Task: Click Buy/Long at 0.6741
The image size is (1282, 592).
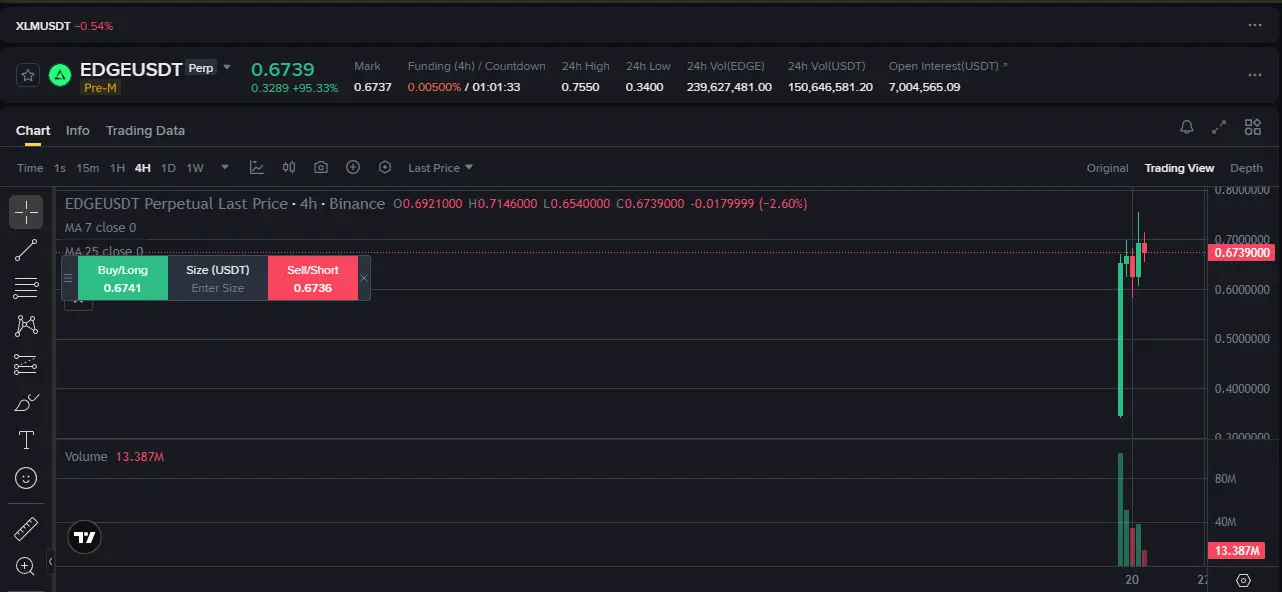Action: pyautogui.click(x=123, y=278)
